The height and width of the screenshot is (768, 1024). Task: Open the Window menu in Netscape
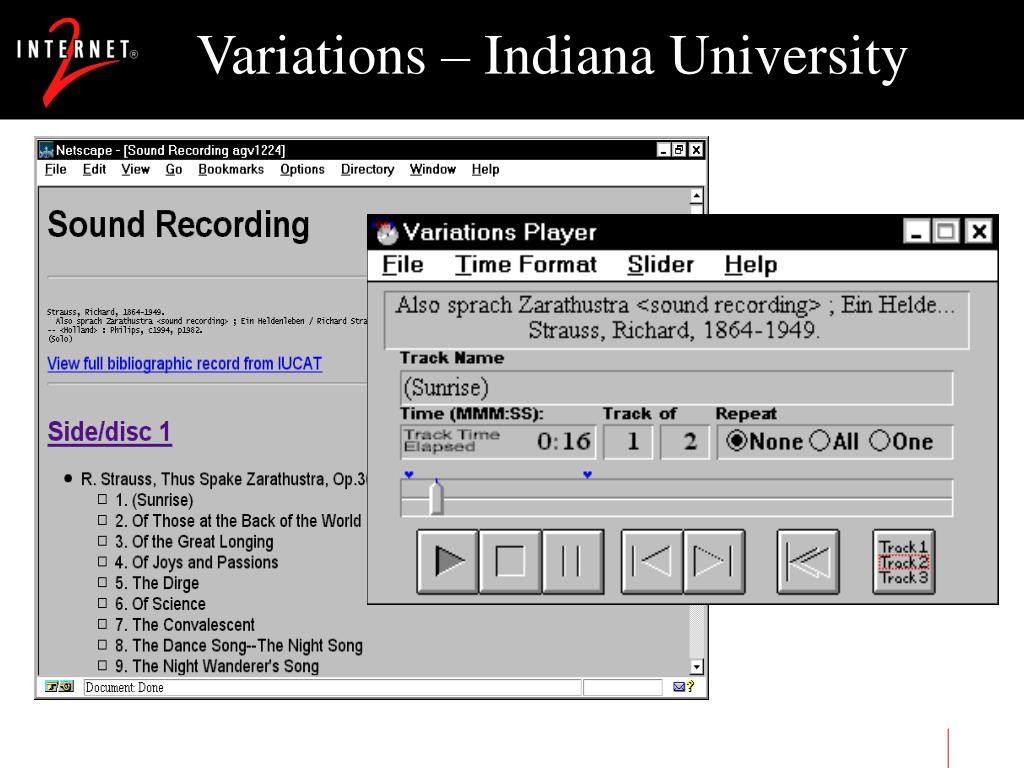[x=433, y=170]
